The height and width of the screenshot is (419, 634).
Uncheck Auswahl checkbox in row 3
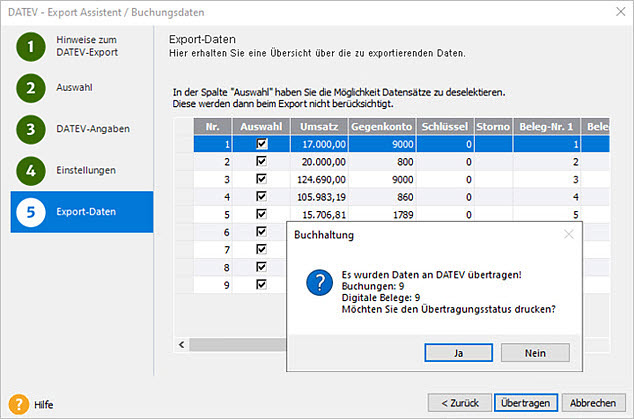coord(262,179)
